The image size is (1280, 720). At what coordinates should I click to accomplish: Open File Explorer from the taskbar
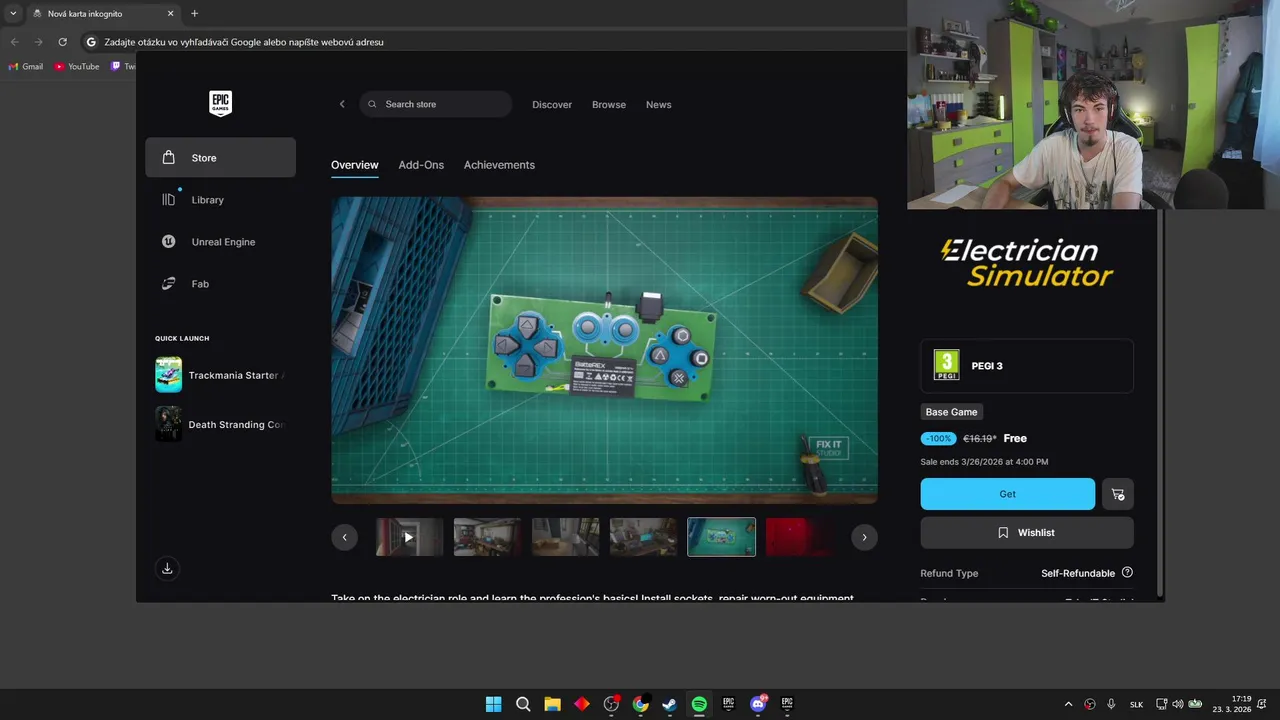(552, 704)
